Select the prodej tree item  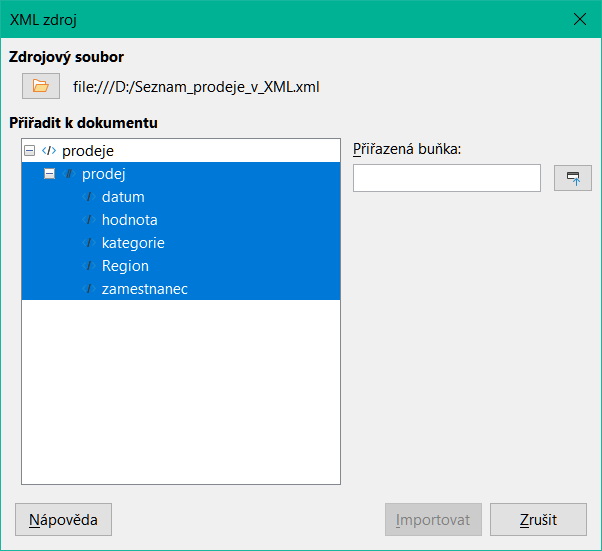[104, 174]
